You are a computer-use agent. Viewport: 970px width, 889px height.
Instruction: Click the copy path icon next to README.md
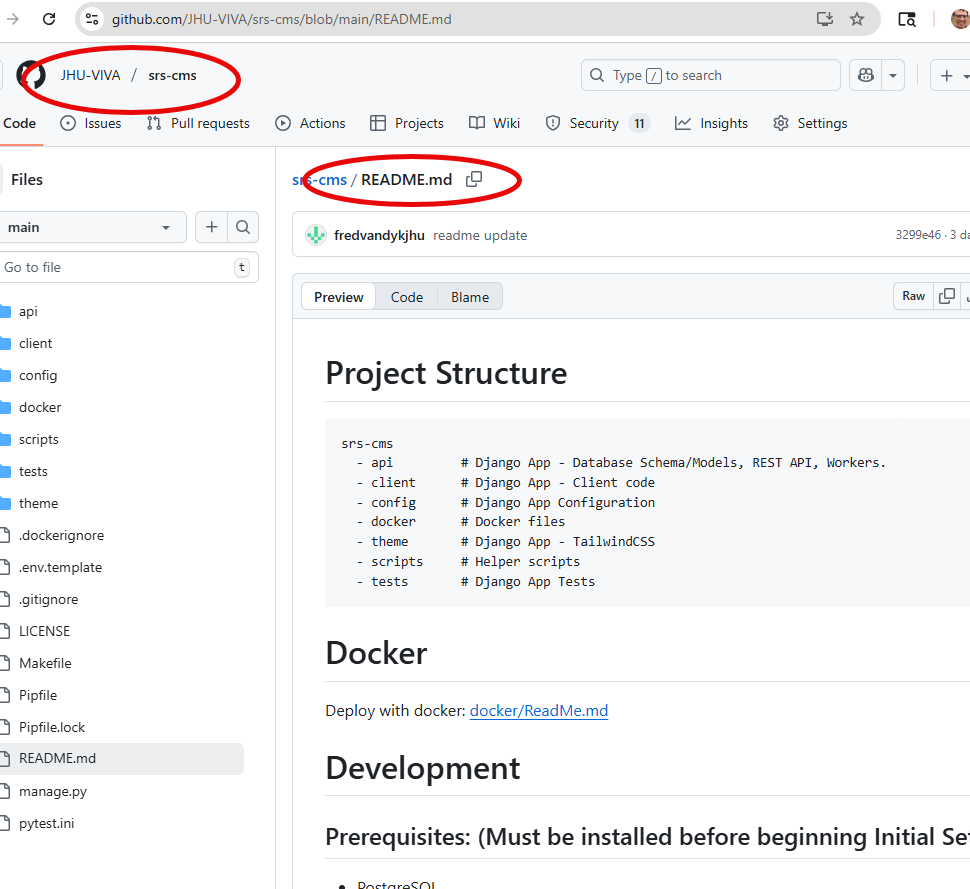474,179
